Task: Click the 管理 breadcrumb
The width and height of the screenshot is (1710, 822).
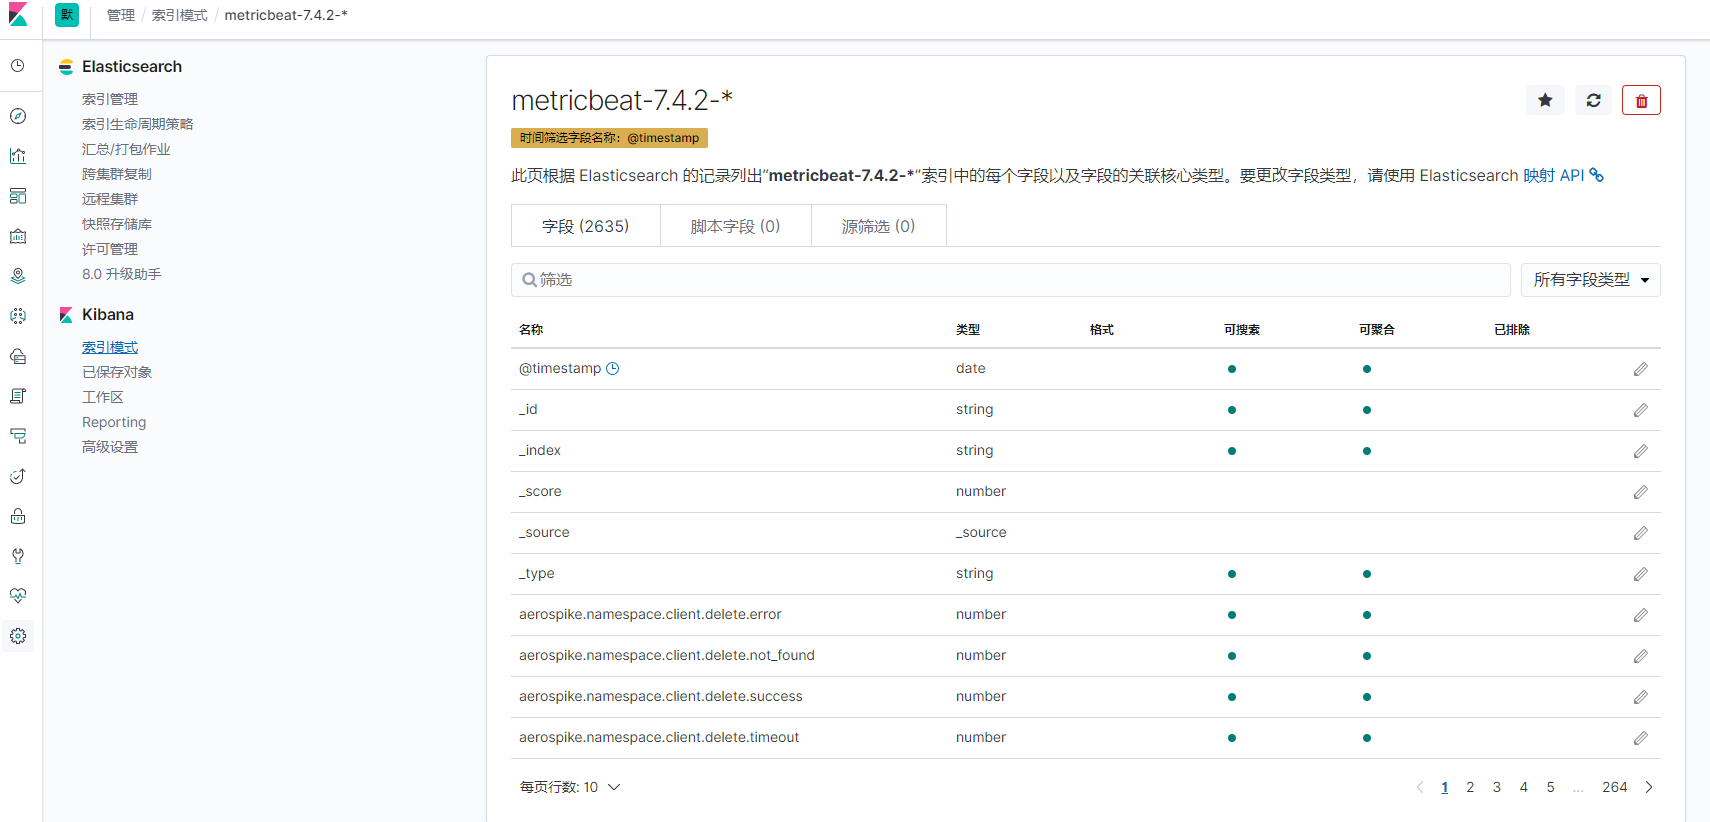Action: pyautogui.click(x=121, y=15)
